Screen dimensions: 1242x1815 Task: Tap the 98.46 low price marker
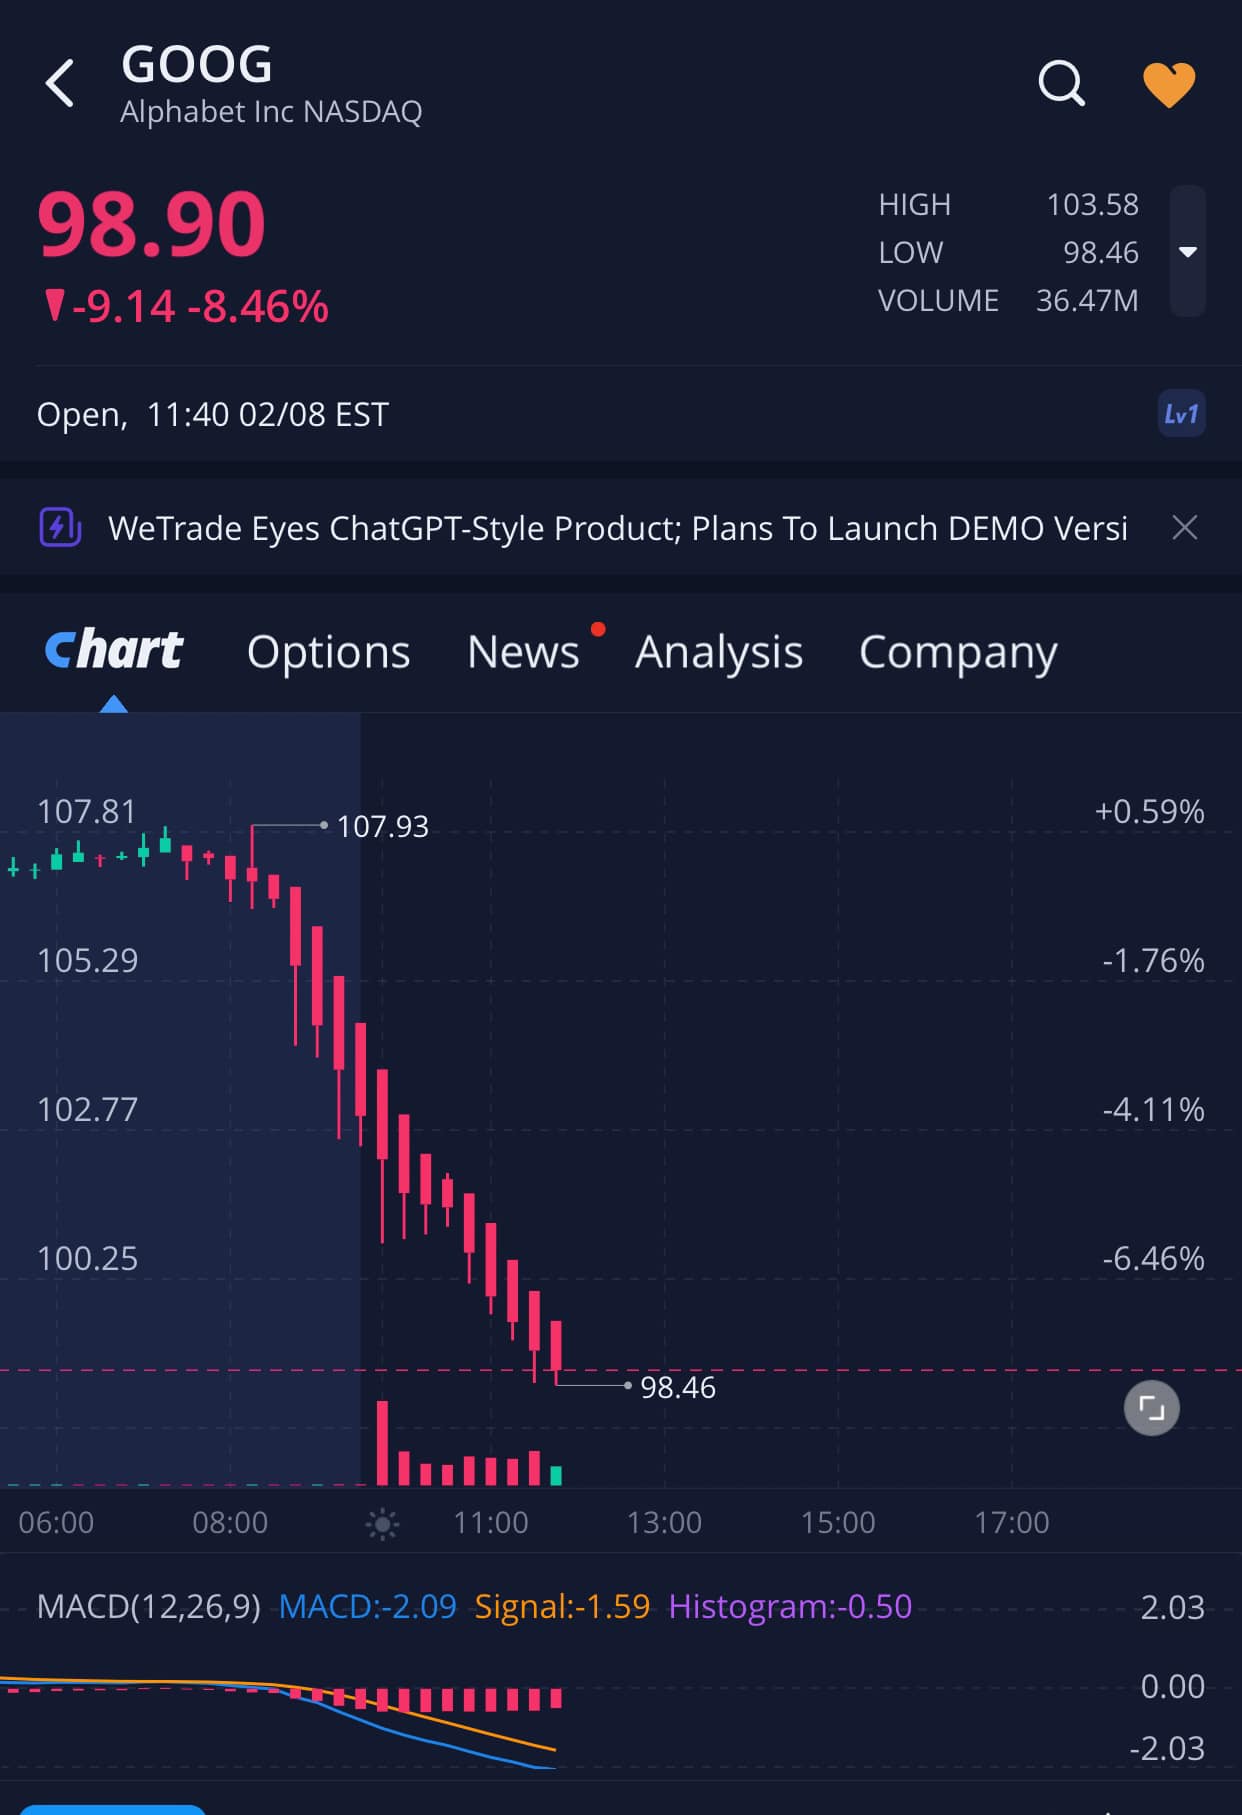point(677,1387)
